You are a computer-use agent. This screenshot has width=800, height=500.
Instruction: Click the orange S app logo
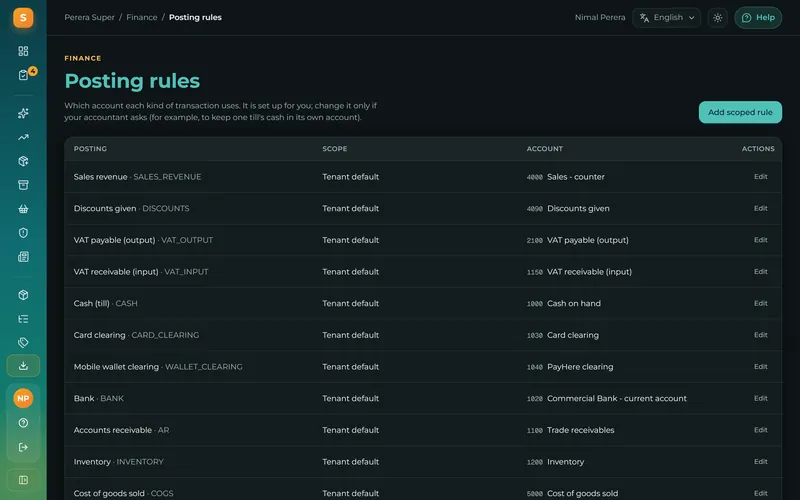coord(23,18)
